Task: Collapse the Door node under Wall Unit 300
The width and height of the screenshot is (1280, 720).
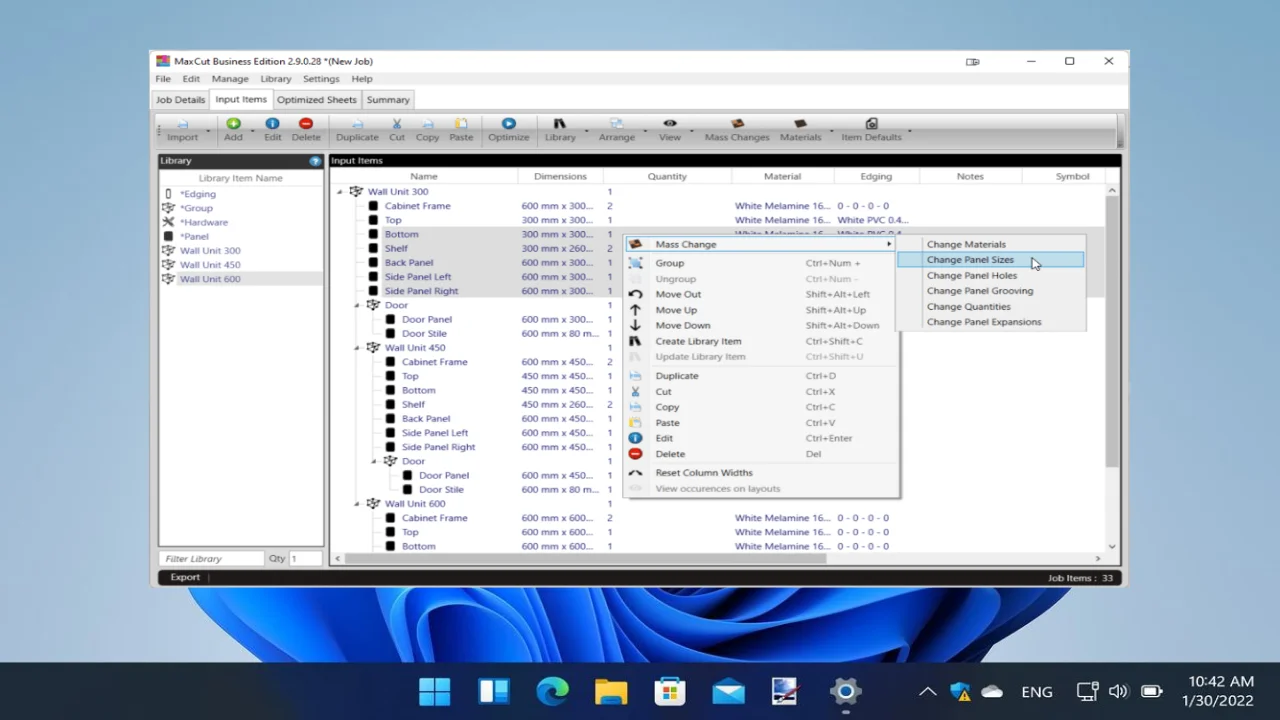Action: pyautogui.click(x=357, y=305)
